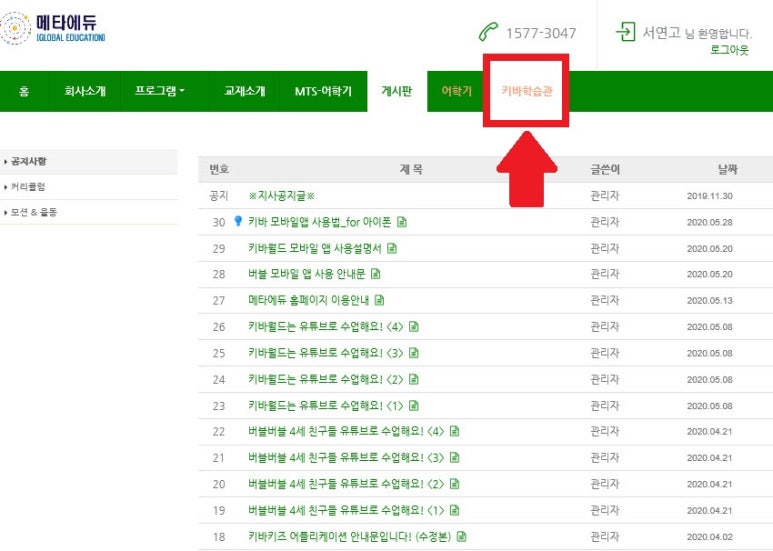Open the 회사소개 menu item
Image resolution: width=773 pixels, height=551 pixels.
coord(85,91)
